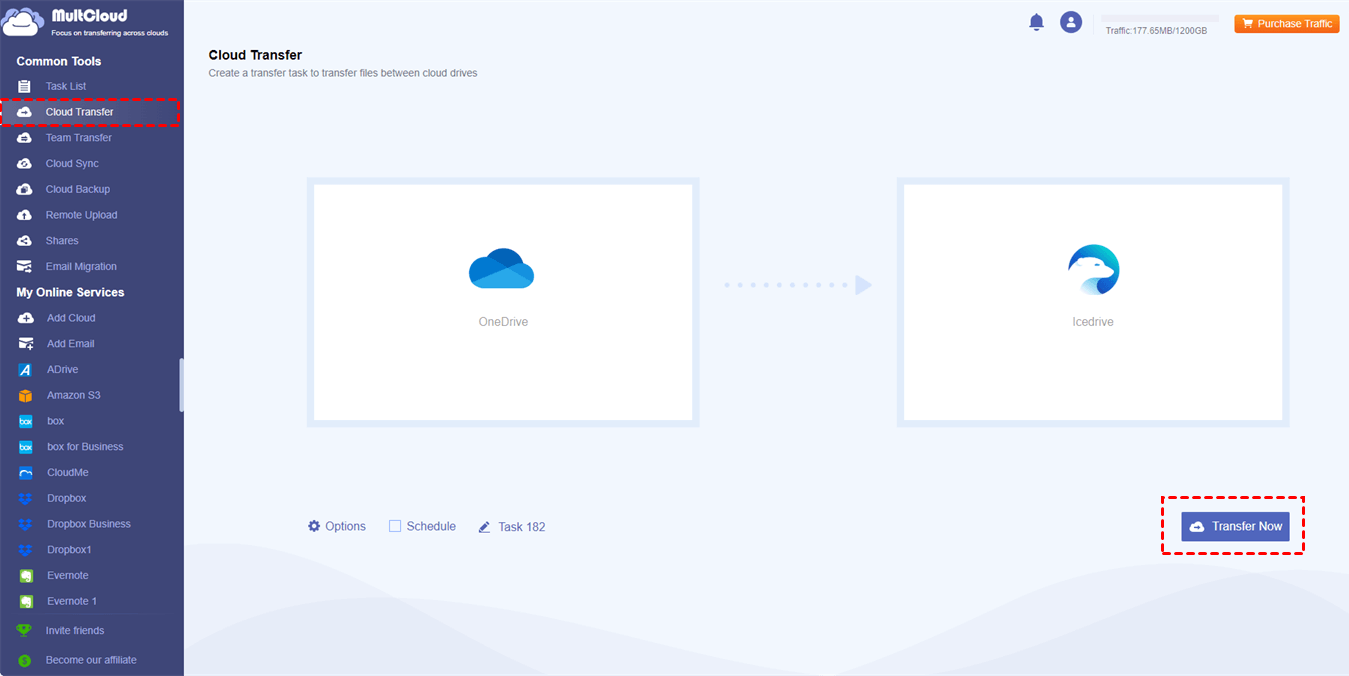This screenshot has width=1349, height=676.
Task: Click the Evernote 1 elephant icon
Action: 26,601
